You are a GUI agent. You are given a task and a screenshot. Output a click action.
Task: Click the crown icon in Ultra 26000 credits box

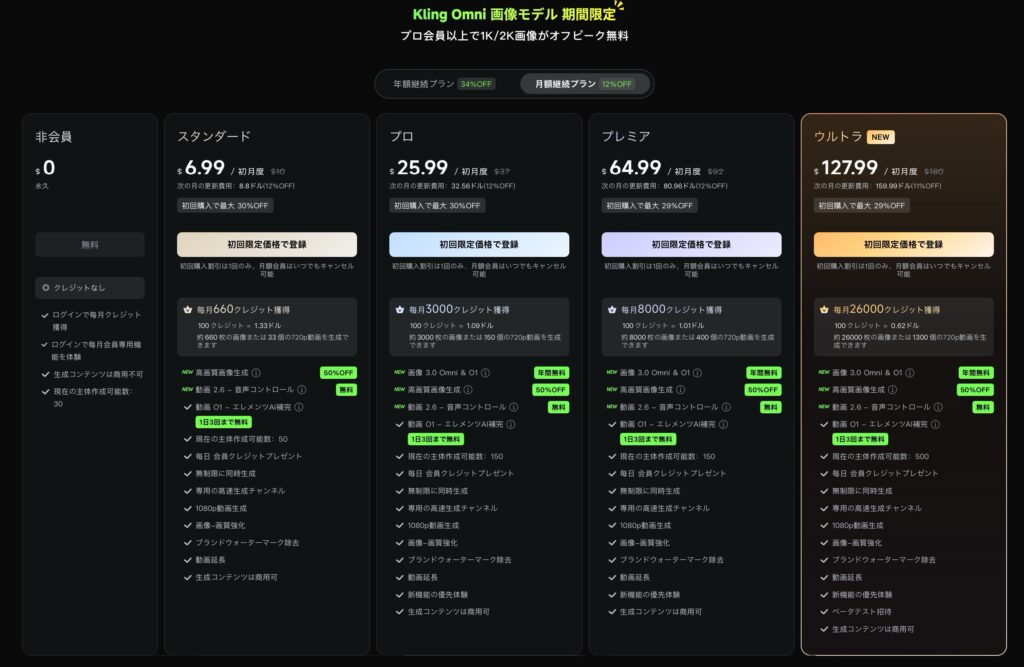click(x=824, y=310)
